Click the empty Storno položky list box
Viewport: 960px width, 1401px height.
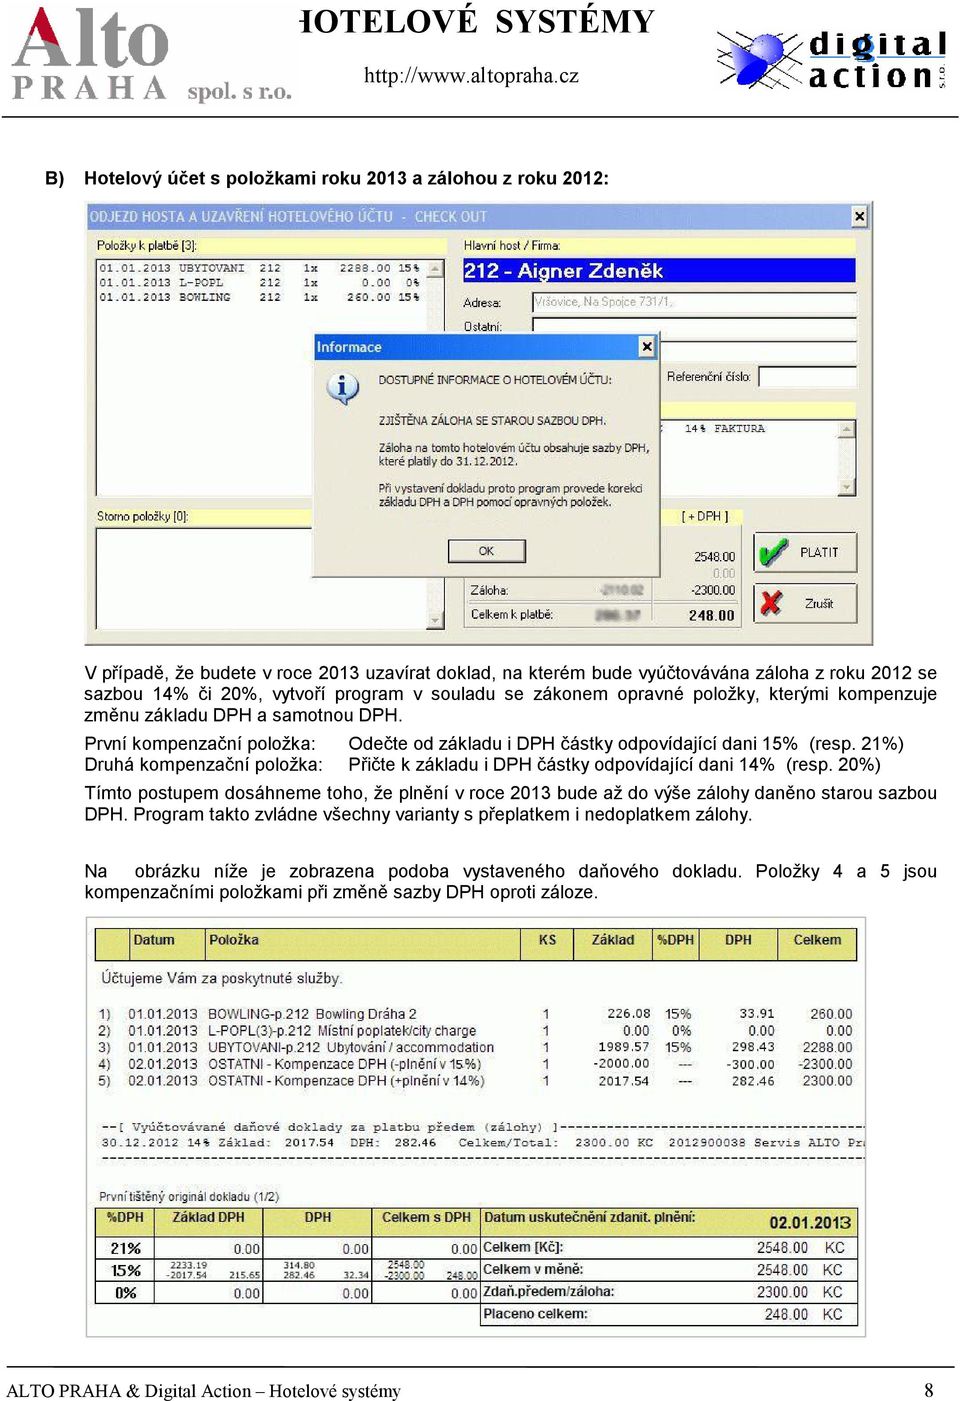click(262, 578)
